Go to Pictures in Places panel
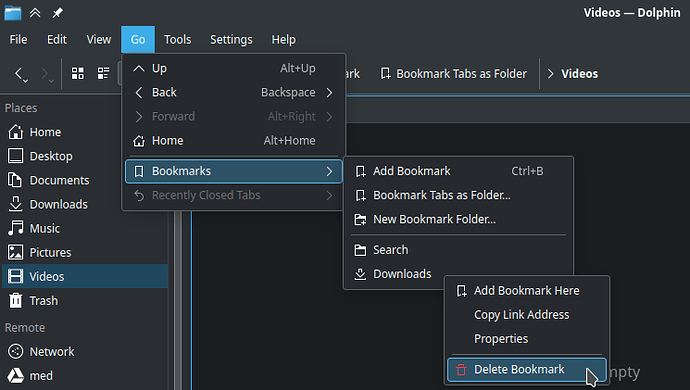This screenshot has width=690, height=390. point(84,253)
